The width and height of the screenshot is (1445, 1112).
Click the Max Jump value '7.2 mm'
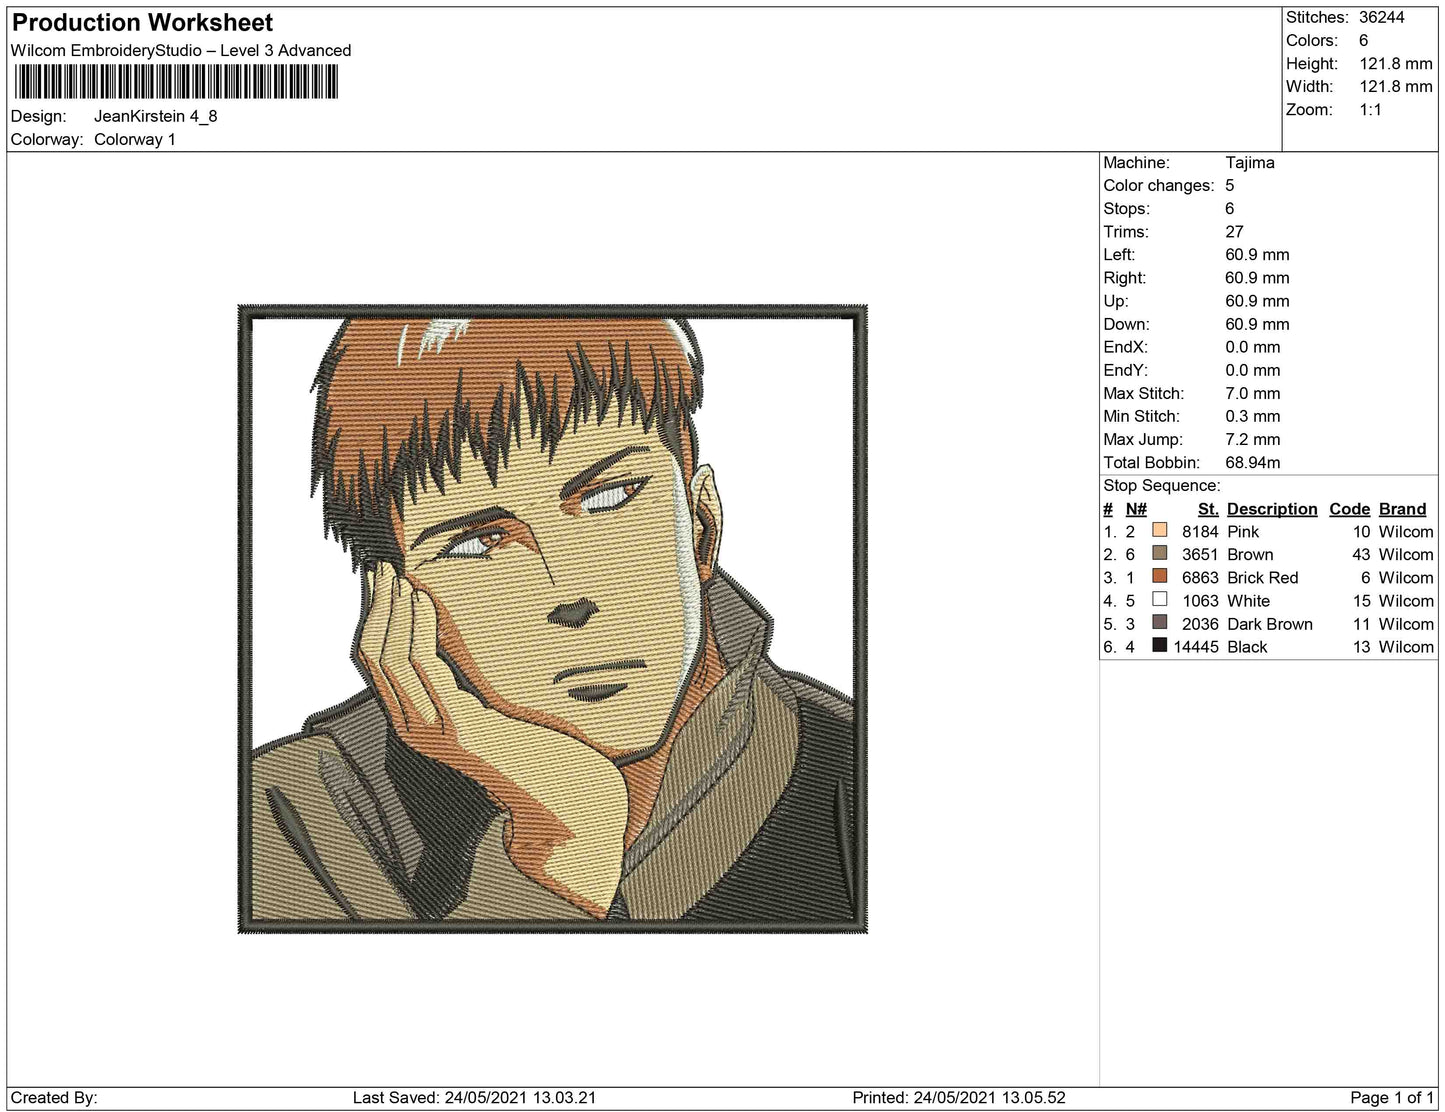tap(1253, 439)
